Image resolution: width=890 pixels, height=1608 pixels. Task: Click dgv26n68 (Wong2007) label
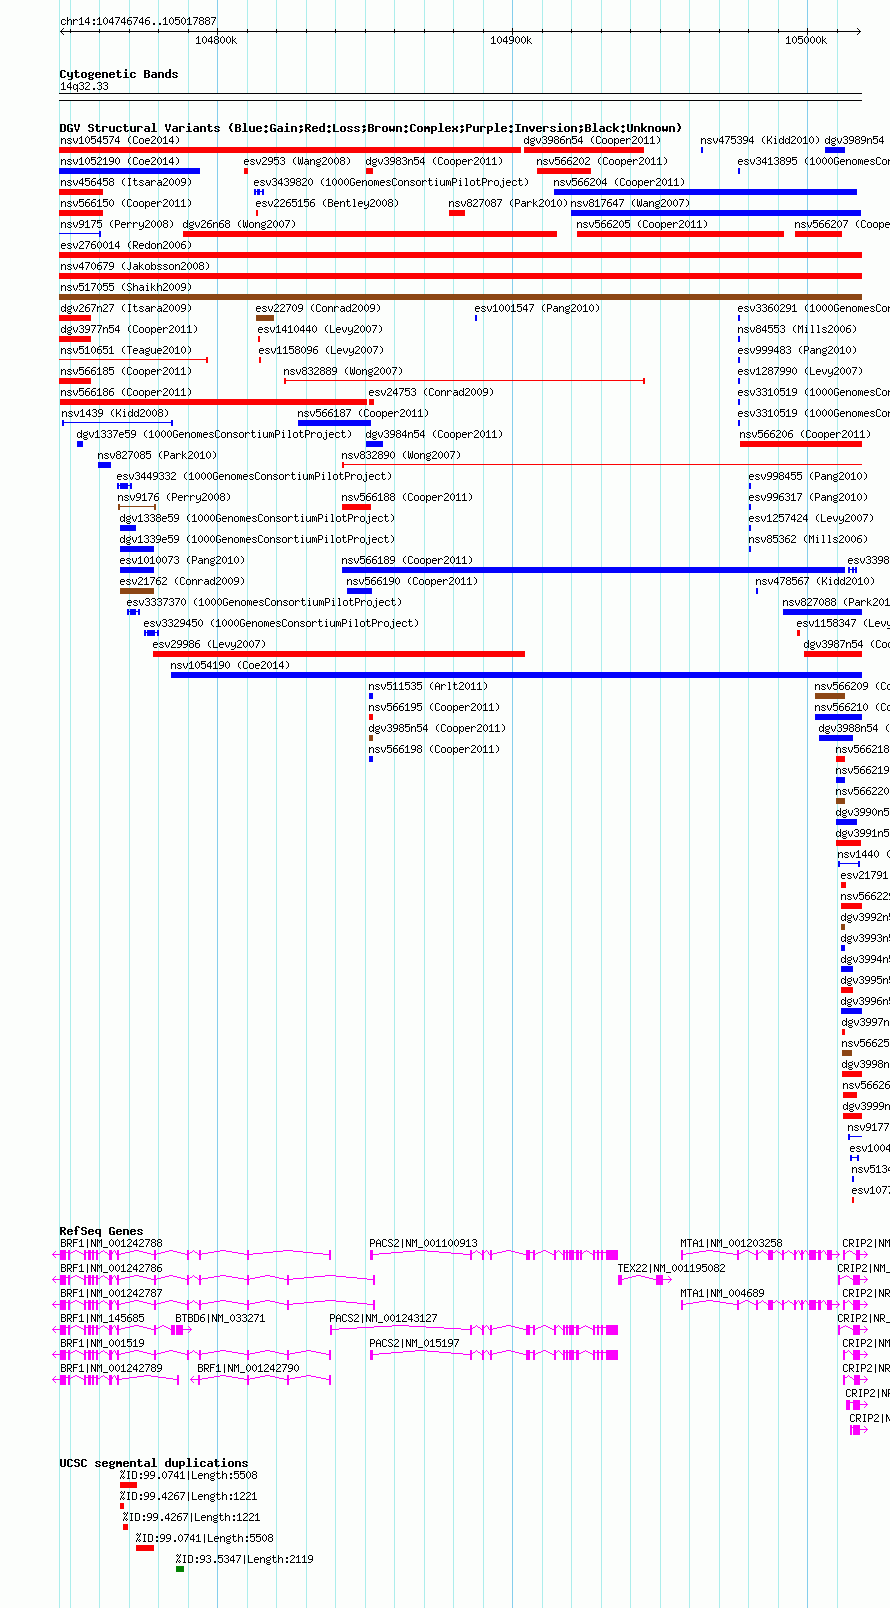point(239,224)
